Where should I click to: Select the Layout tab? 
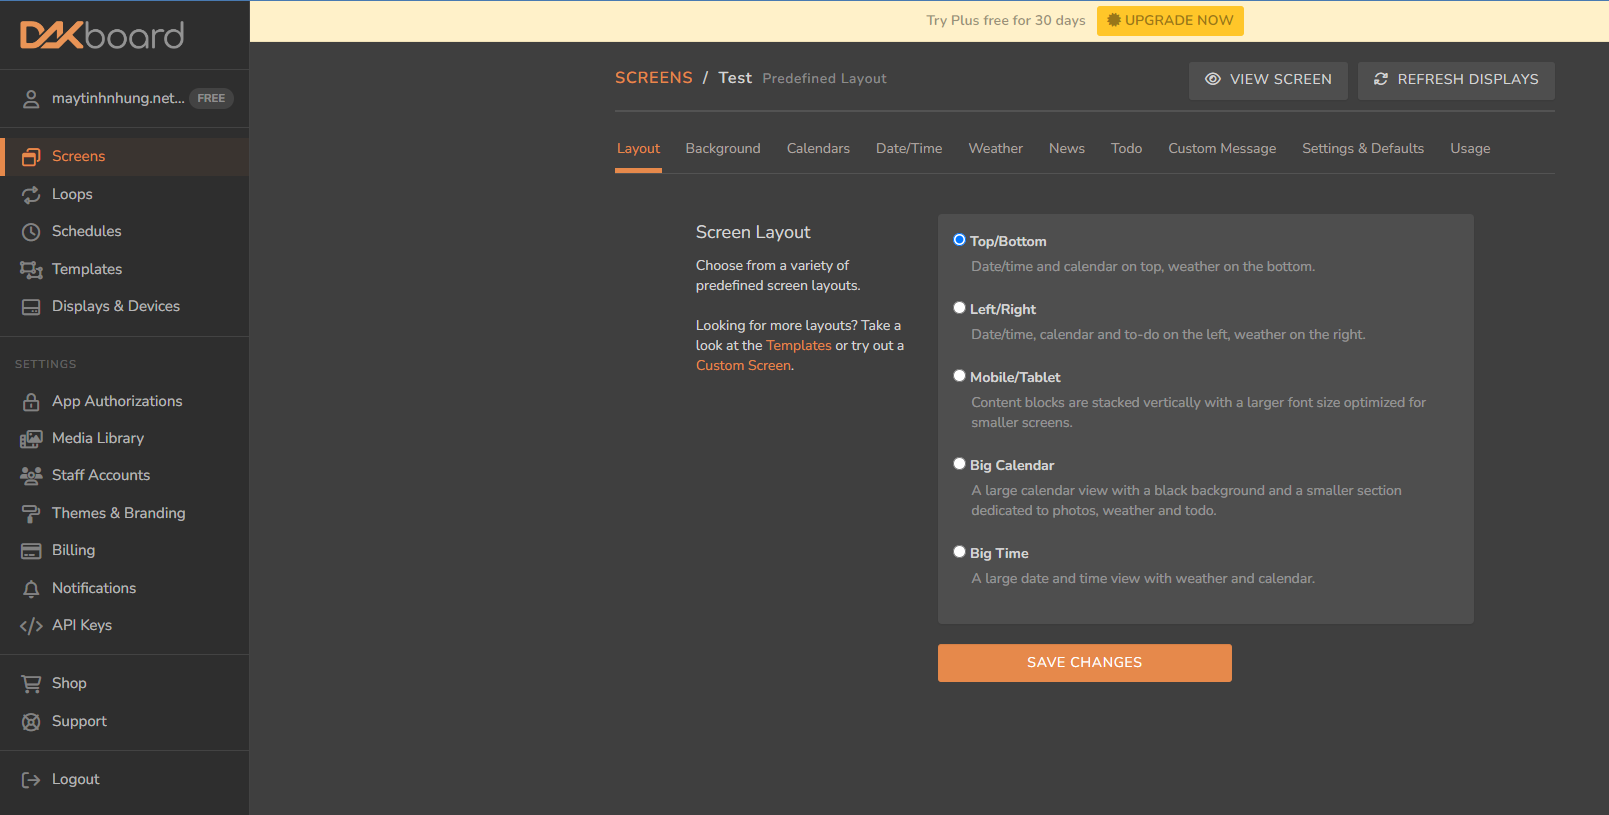pos(638,148)
